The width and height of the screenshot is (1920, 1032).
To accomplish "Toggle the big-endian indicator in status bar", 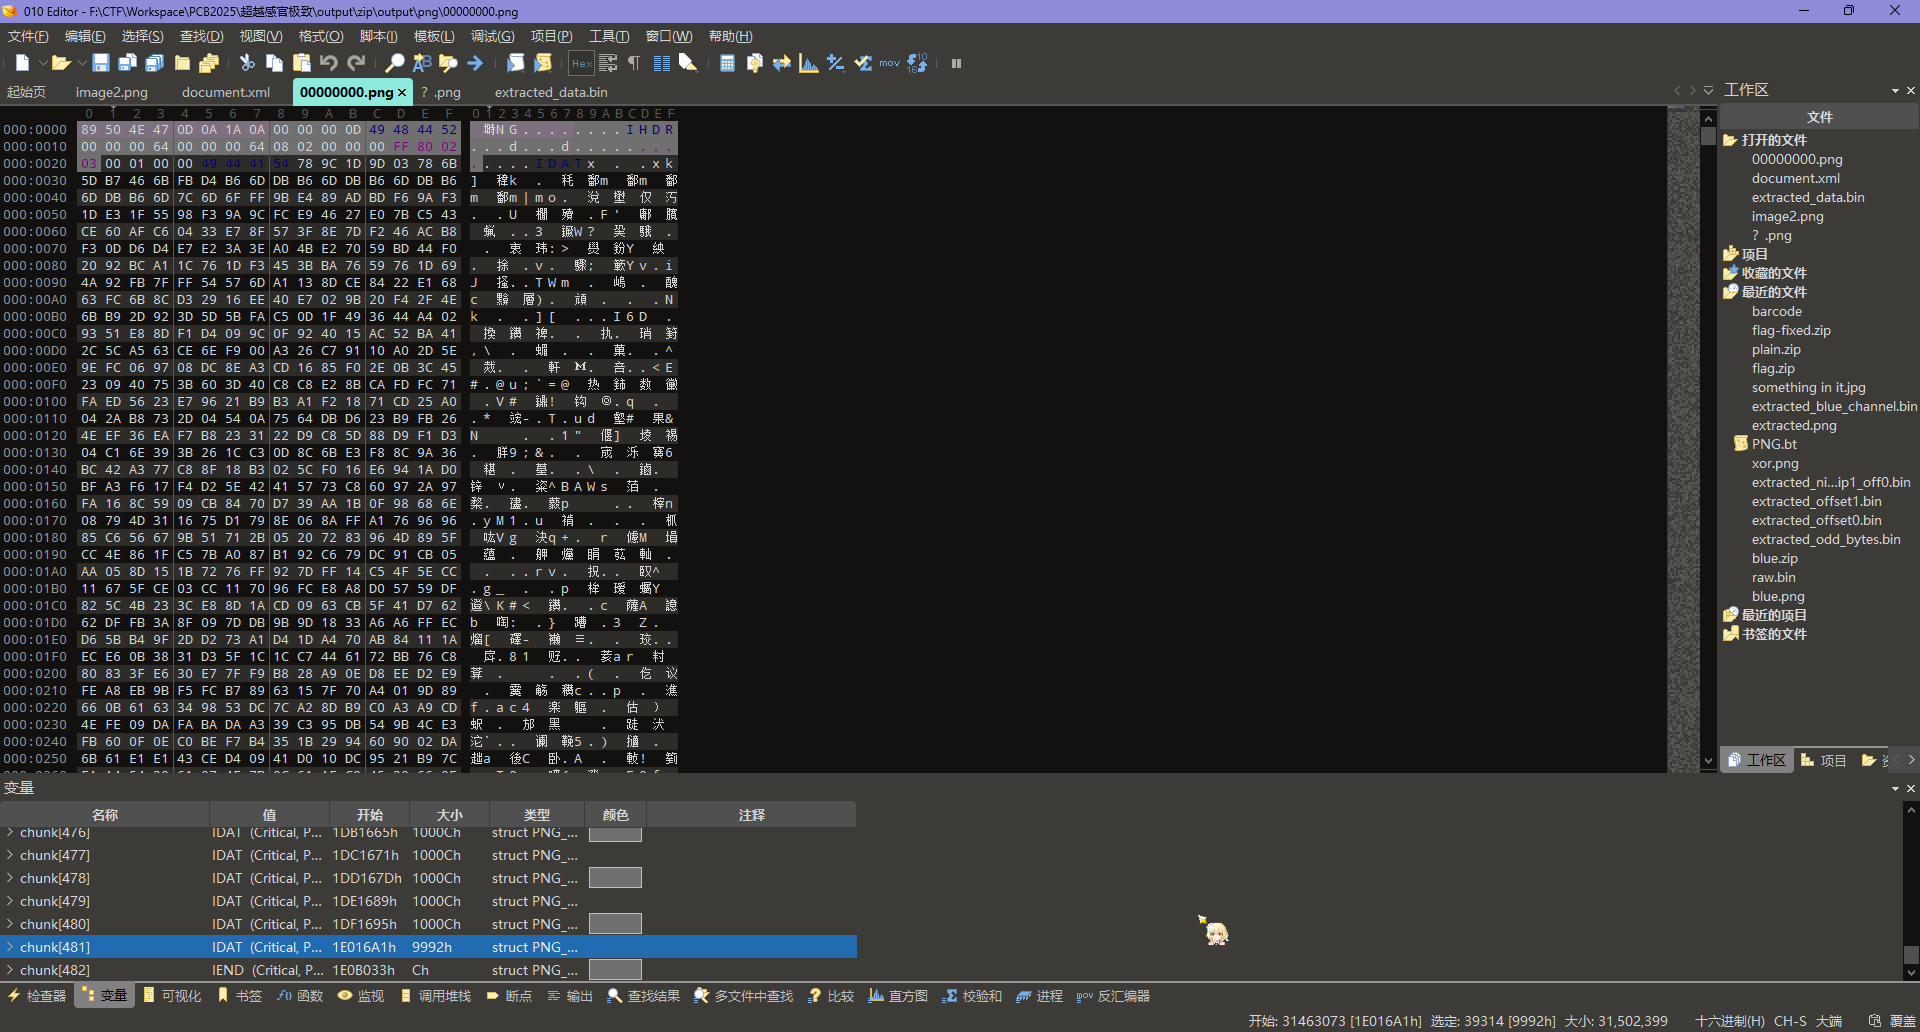I will pyautogui.click(x=1829, y=1021).
